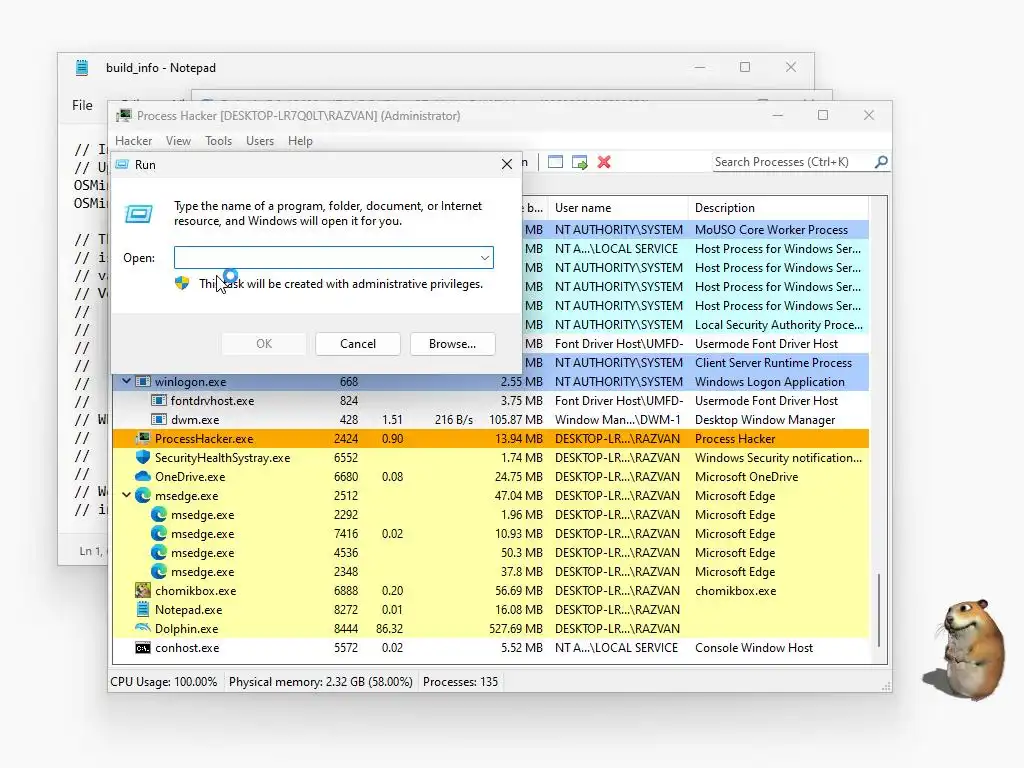Image resolution: width=1024 pixels, height=768 pixels.
Task: Click the search magnifier icon in Process Hacker
Action: [881, 161]
